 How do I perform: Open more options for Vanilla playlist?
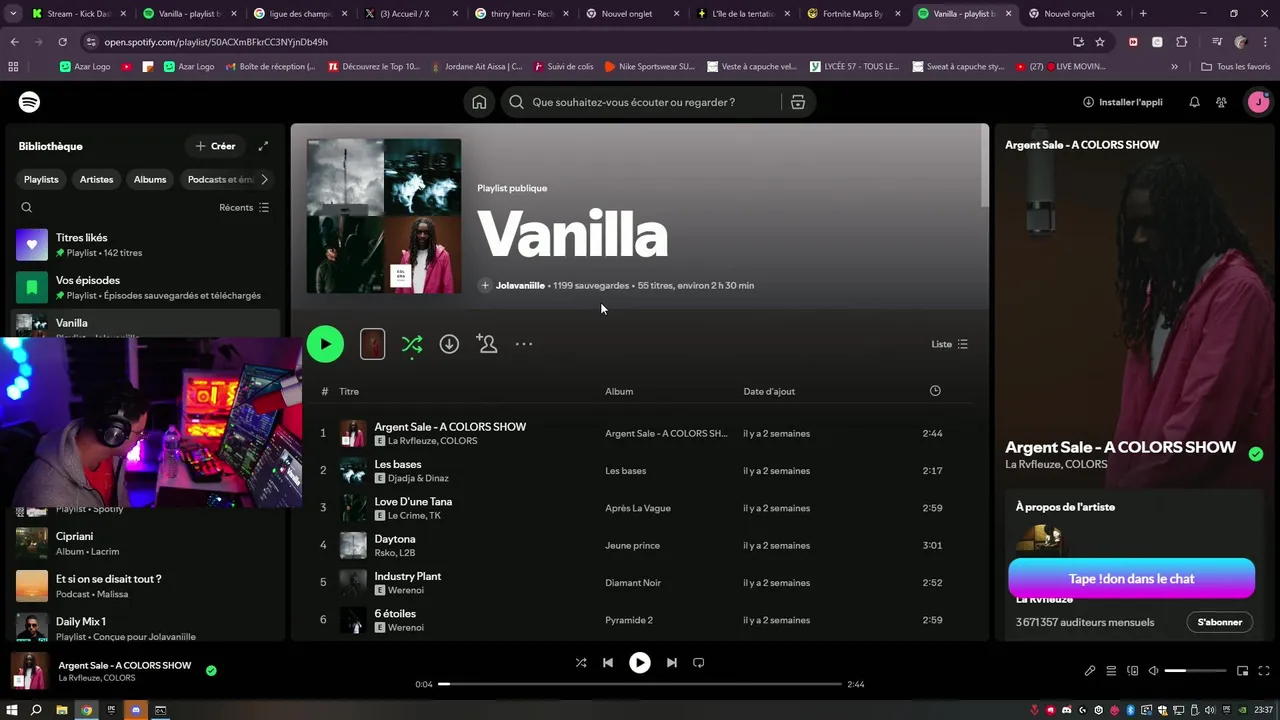(524, 344)
